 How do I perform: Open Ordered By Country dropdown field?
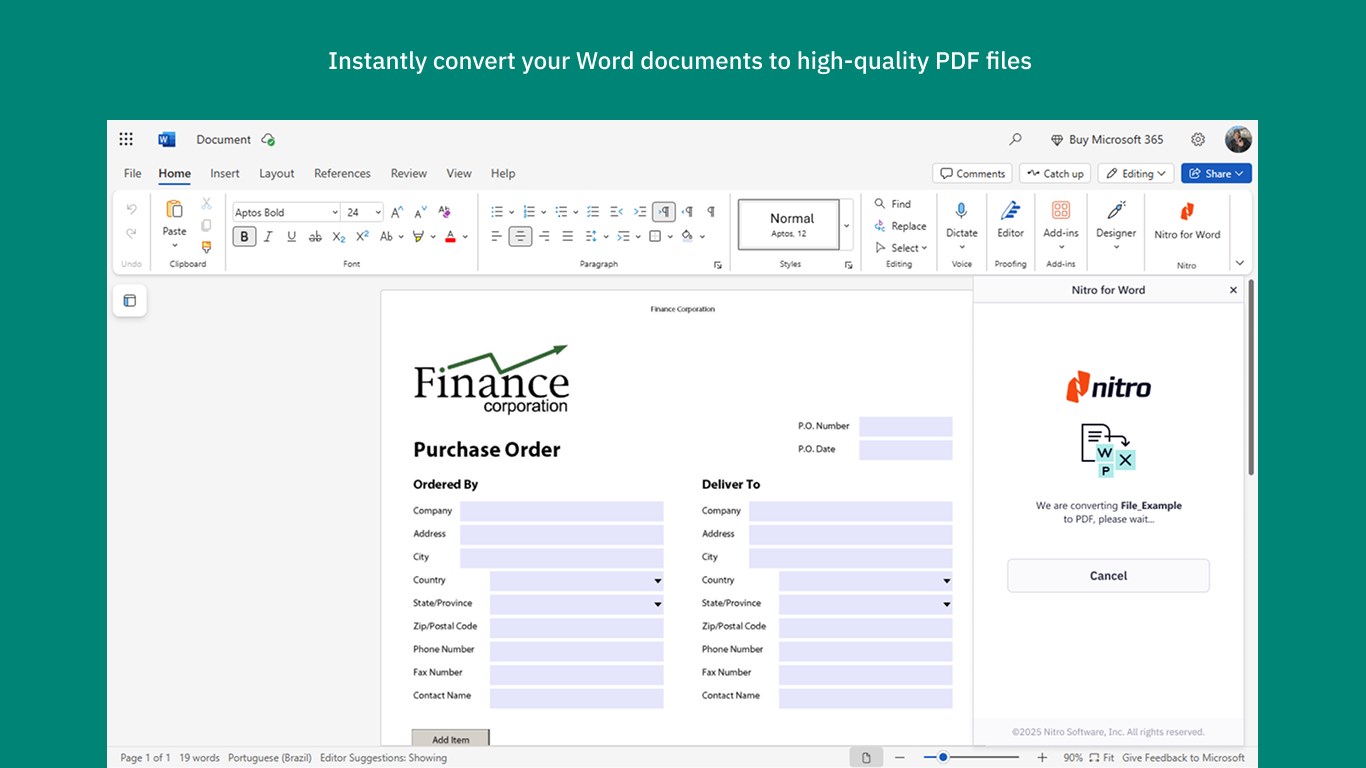577,581
